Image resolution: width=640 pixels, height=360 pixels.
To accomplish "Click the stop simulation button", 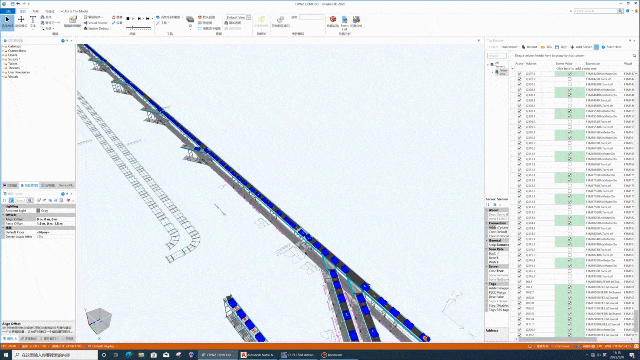I will [128, 18].
